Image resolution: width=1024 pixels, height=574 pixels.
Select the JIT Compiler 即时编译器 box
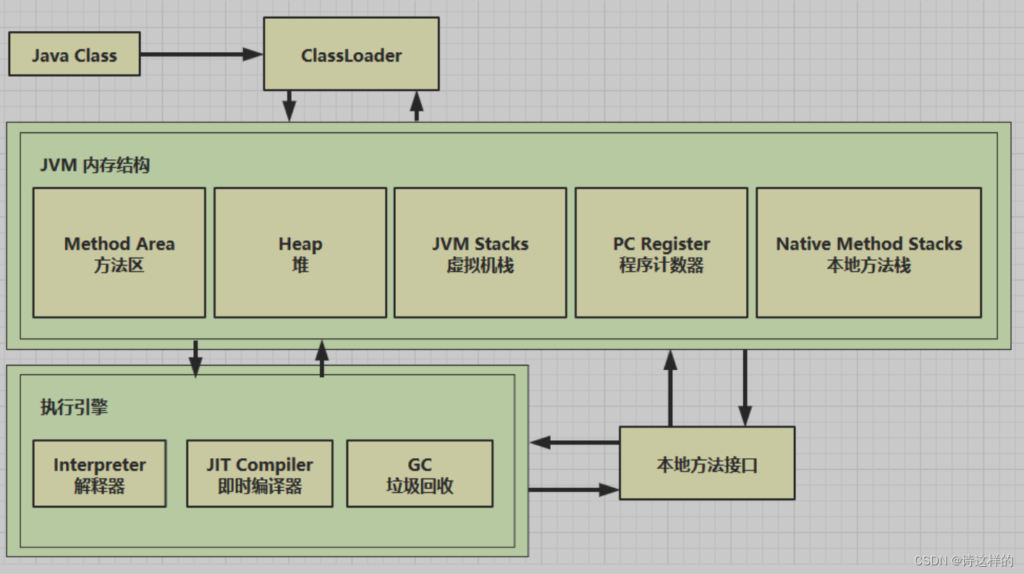pyautogui.click(x=260, y=473)
